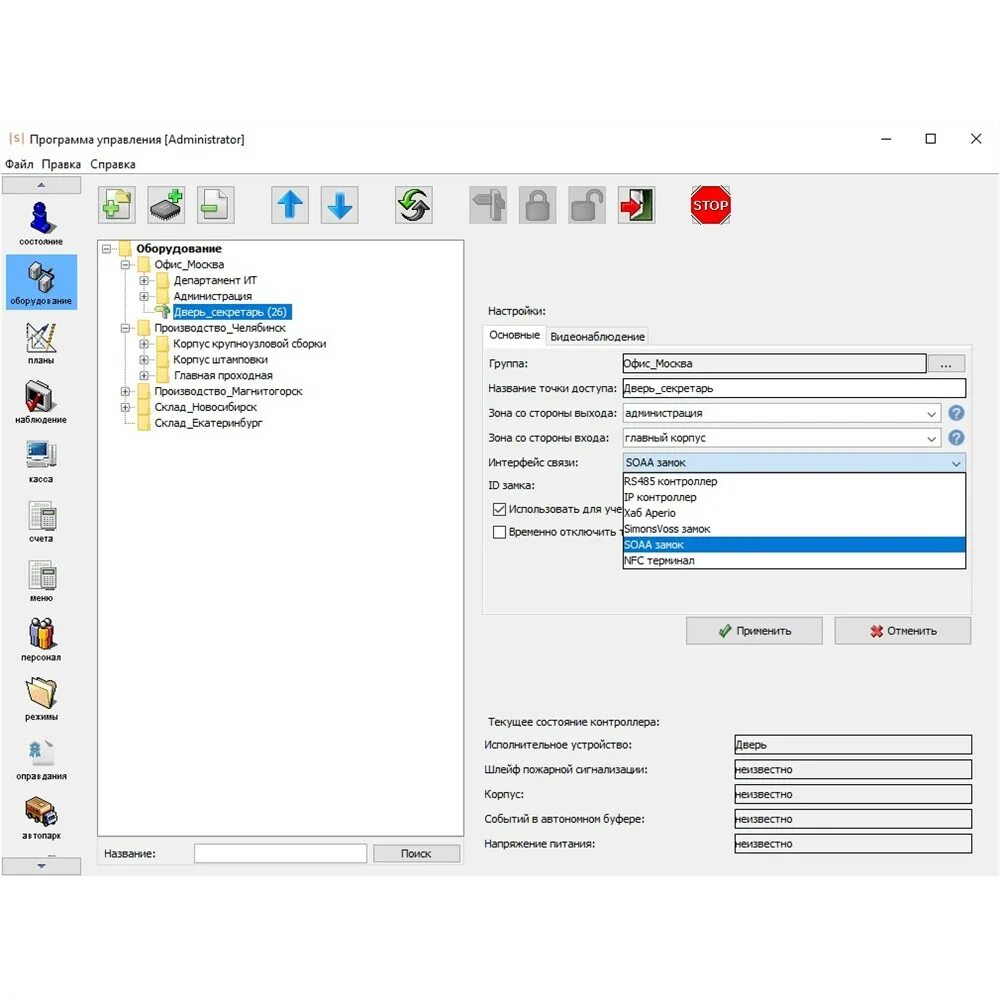The height and width of the screenshot is (1000, 1000).
Task: Select Главная проходная tree item
Action: click(x=223, y=376)
